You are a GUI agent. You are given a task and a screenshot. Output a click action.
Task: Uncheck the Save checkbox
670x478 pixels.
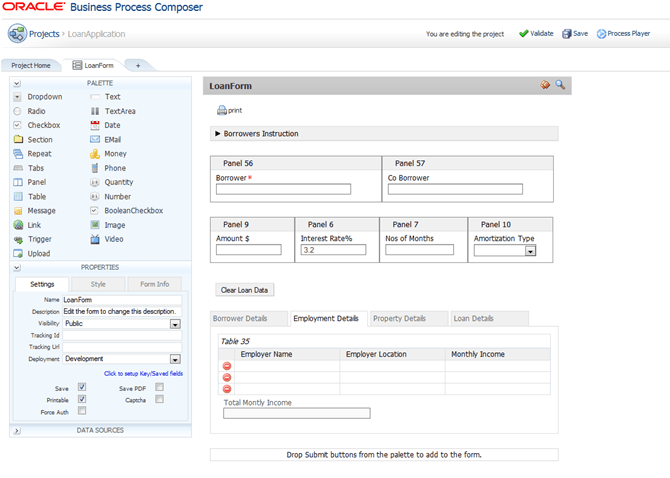[82, 387]
